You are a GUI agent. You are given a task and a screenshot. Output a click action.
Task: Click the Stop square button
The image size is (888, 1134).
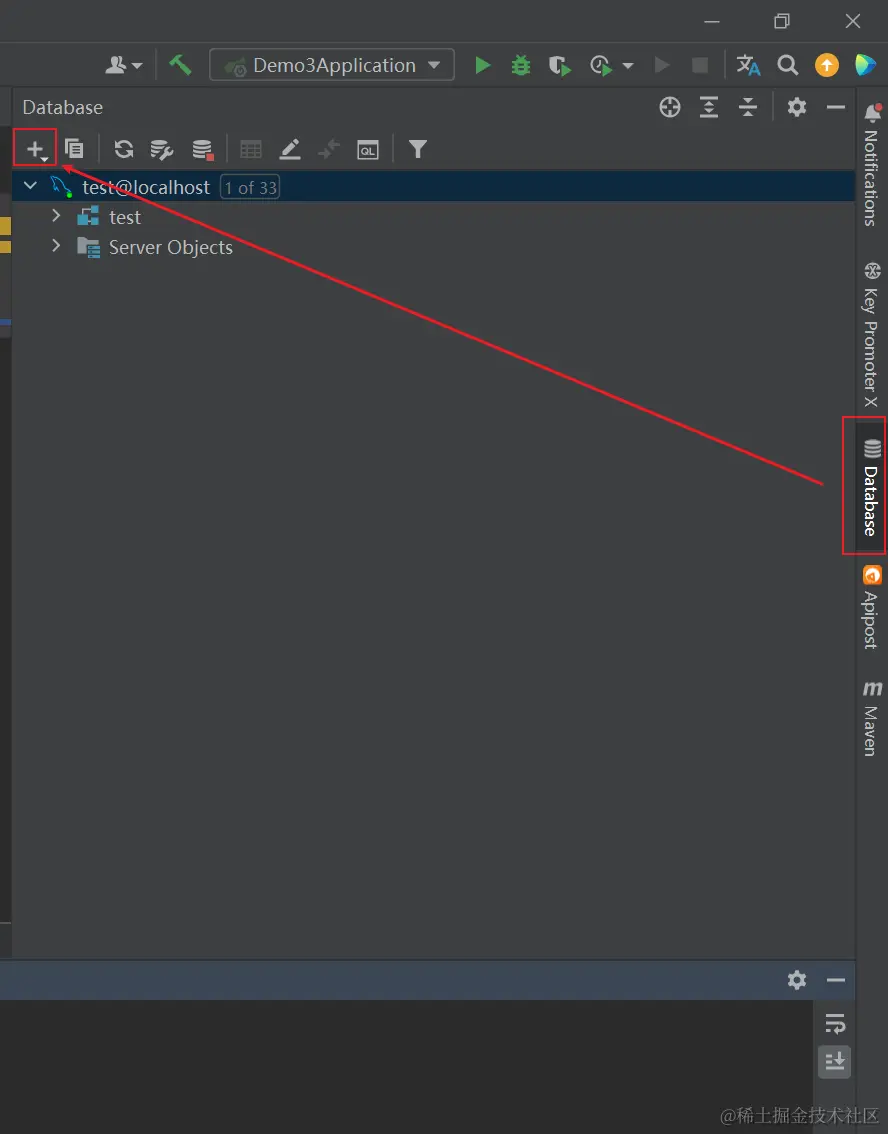700,65
